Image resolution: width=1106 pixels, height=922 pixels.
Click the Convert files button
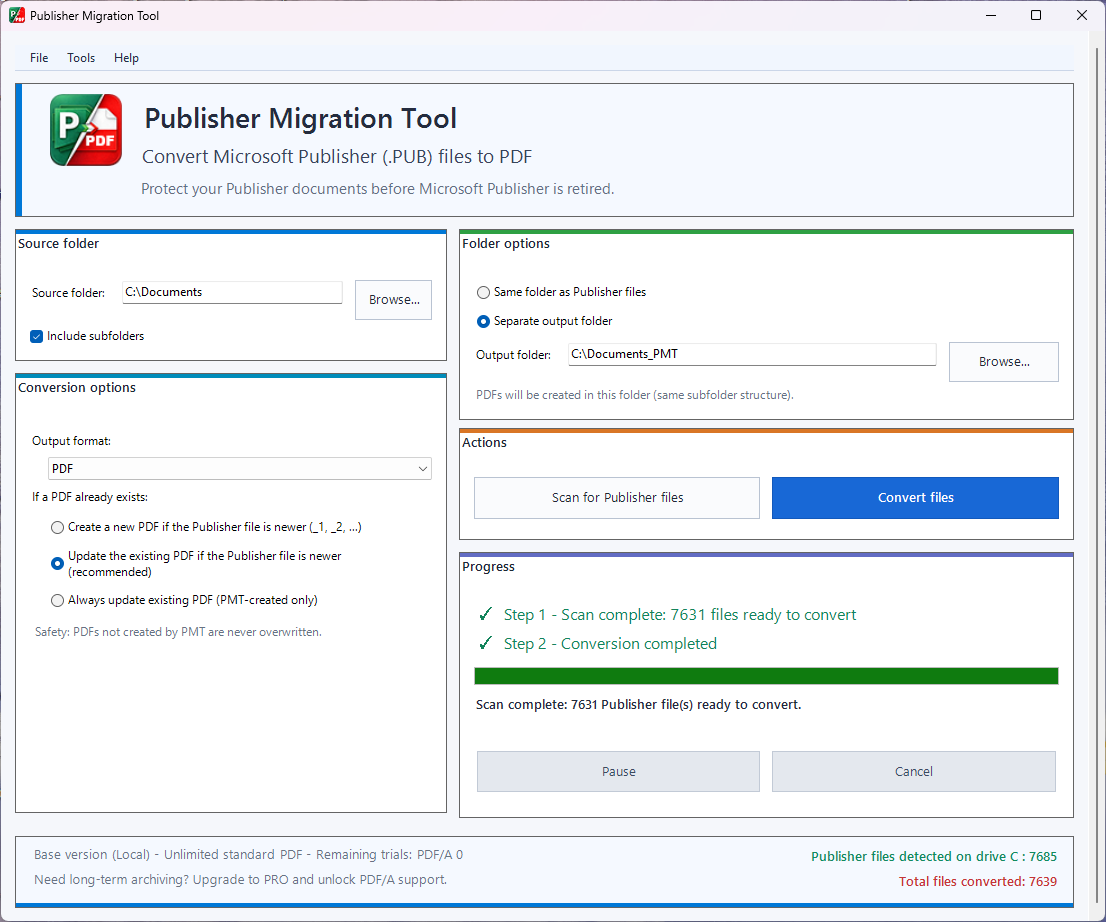(x=916, y=498)
